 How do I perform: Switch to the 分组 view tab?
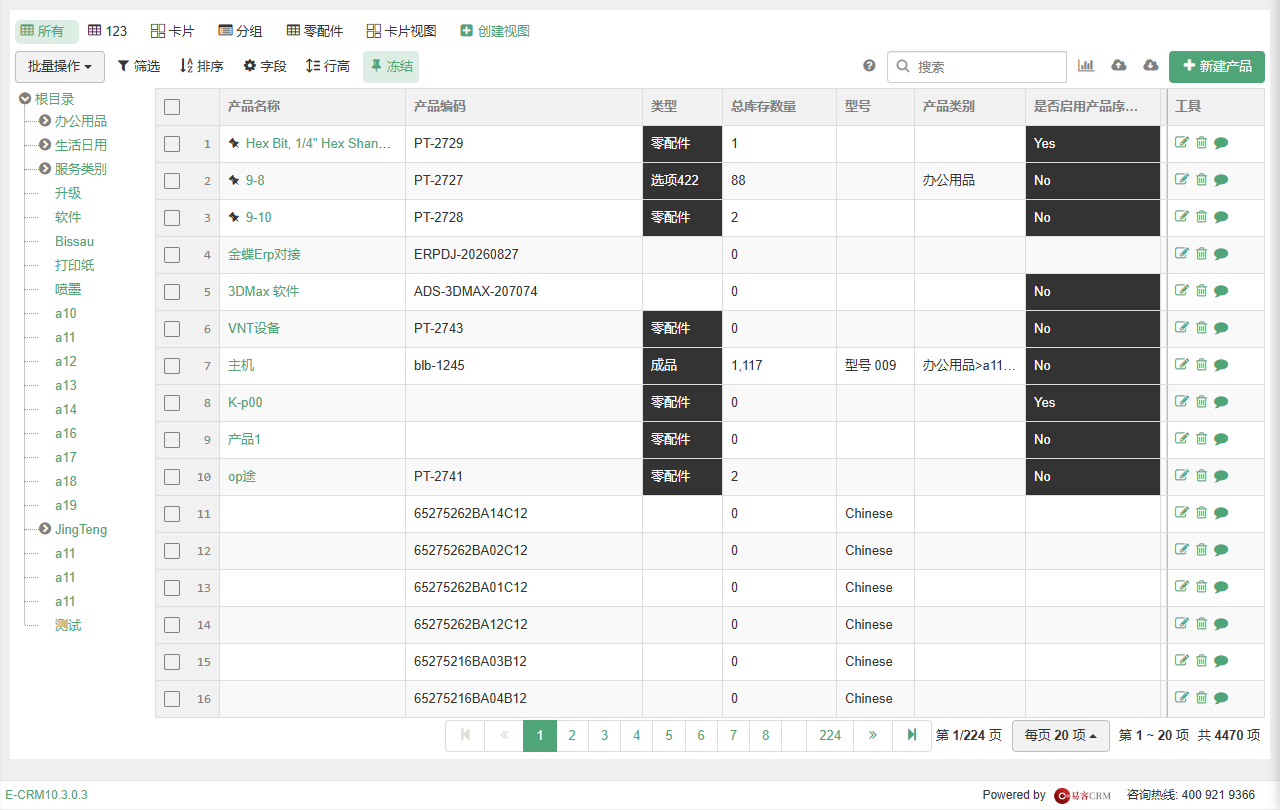pyautogui.click(x=240, y=31)
